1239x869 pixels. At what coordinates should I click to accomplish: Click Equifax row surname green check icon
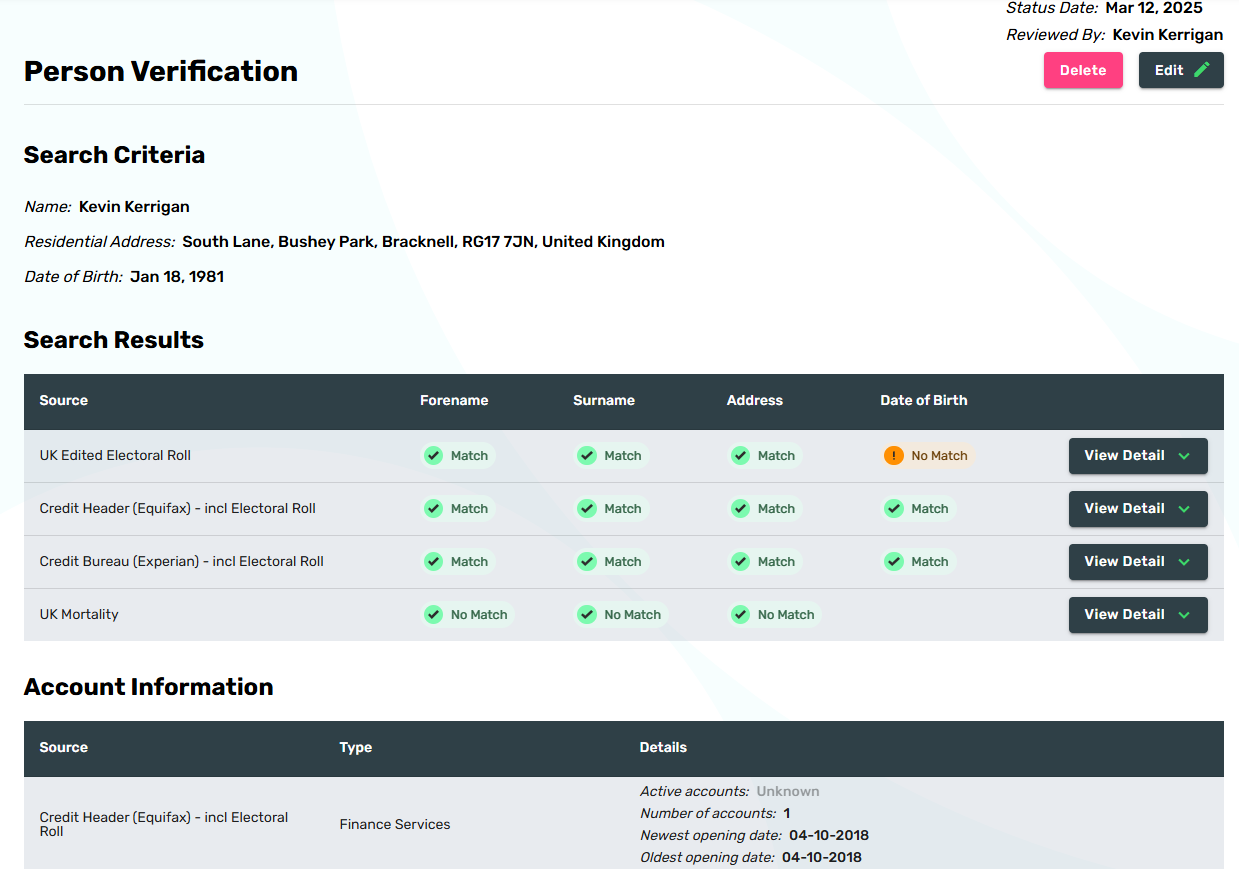click(x=586, y=509)
